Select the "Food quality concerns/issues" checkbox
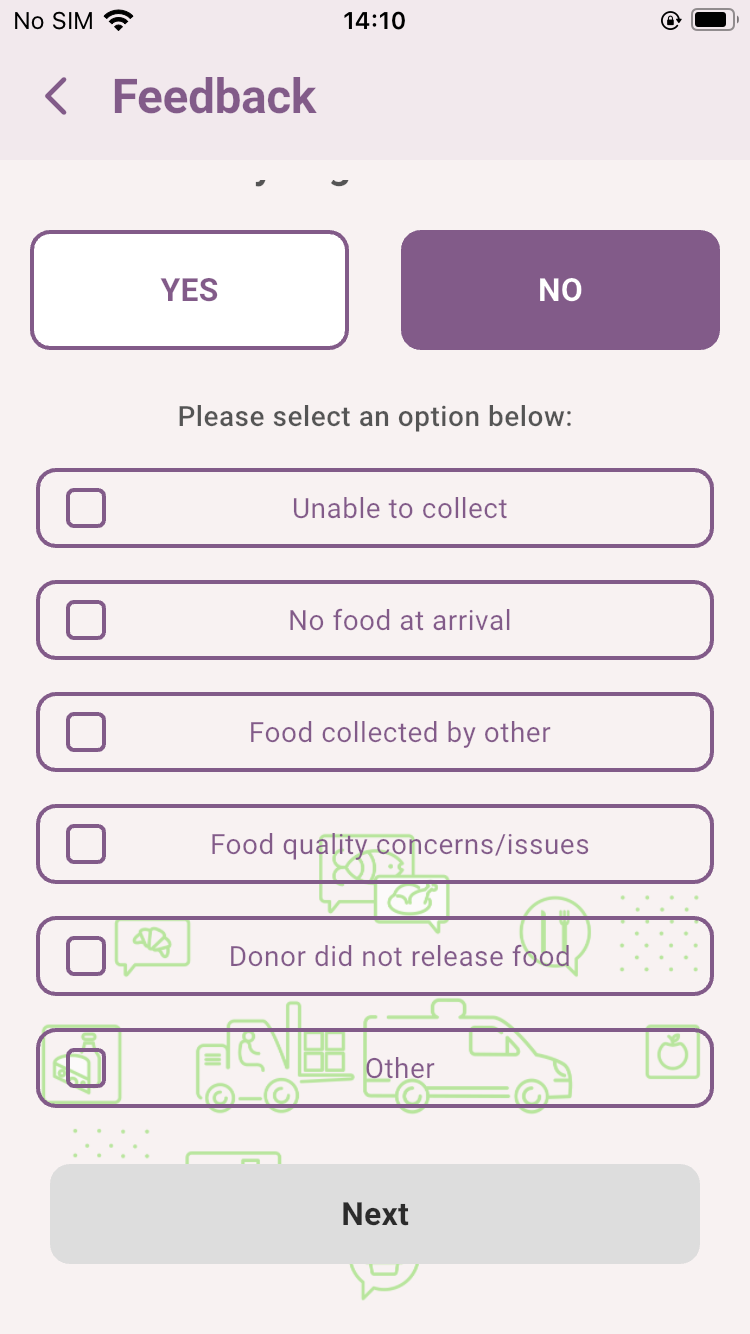750x1334 pixels. [86, 844]
